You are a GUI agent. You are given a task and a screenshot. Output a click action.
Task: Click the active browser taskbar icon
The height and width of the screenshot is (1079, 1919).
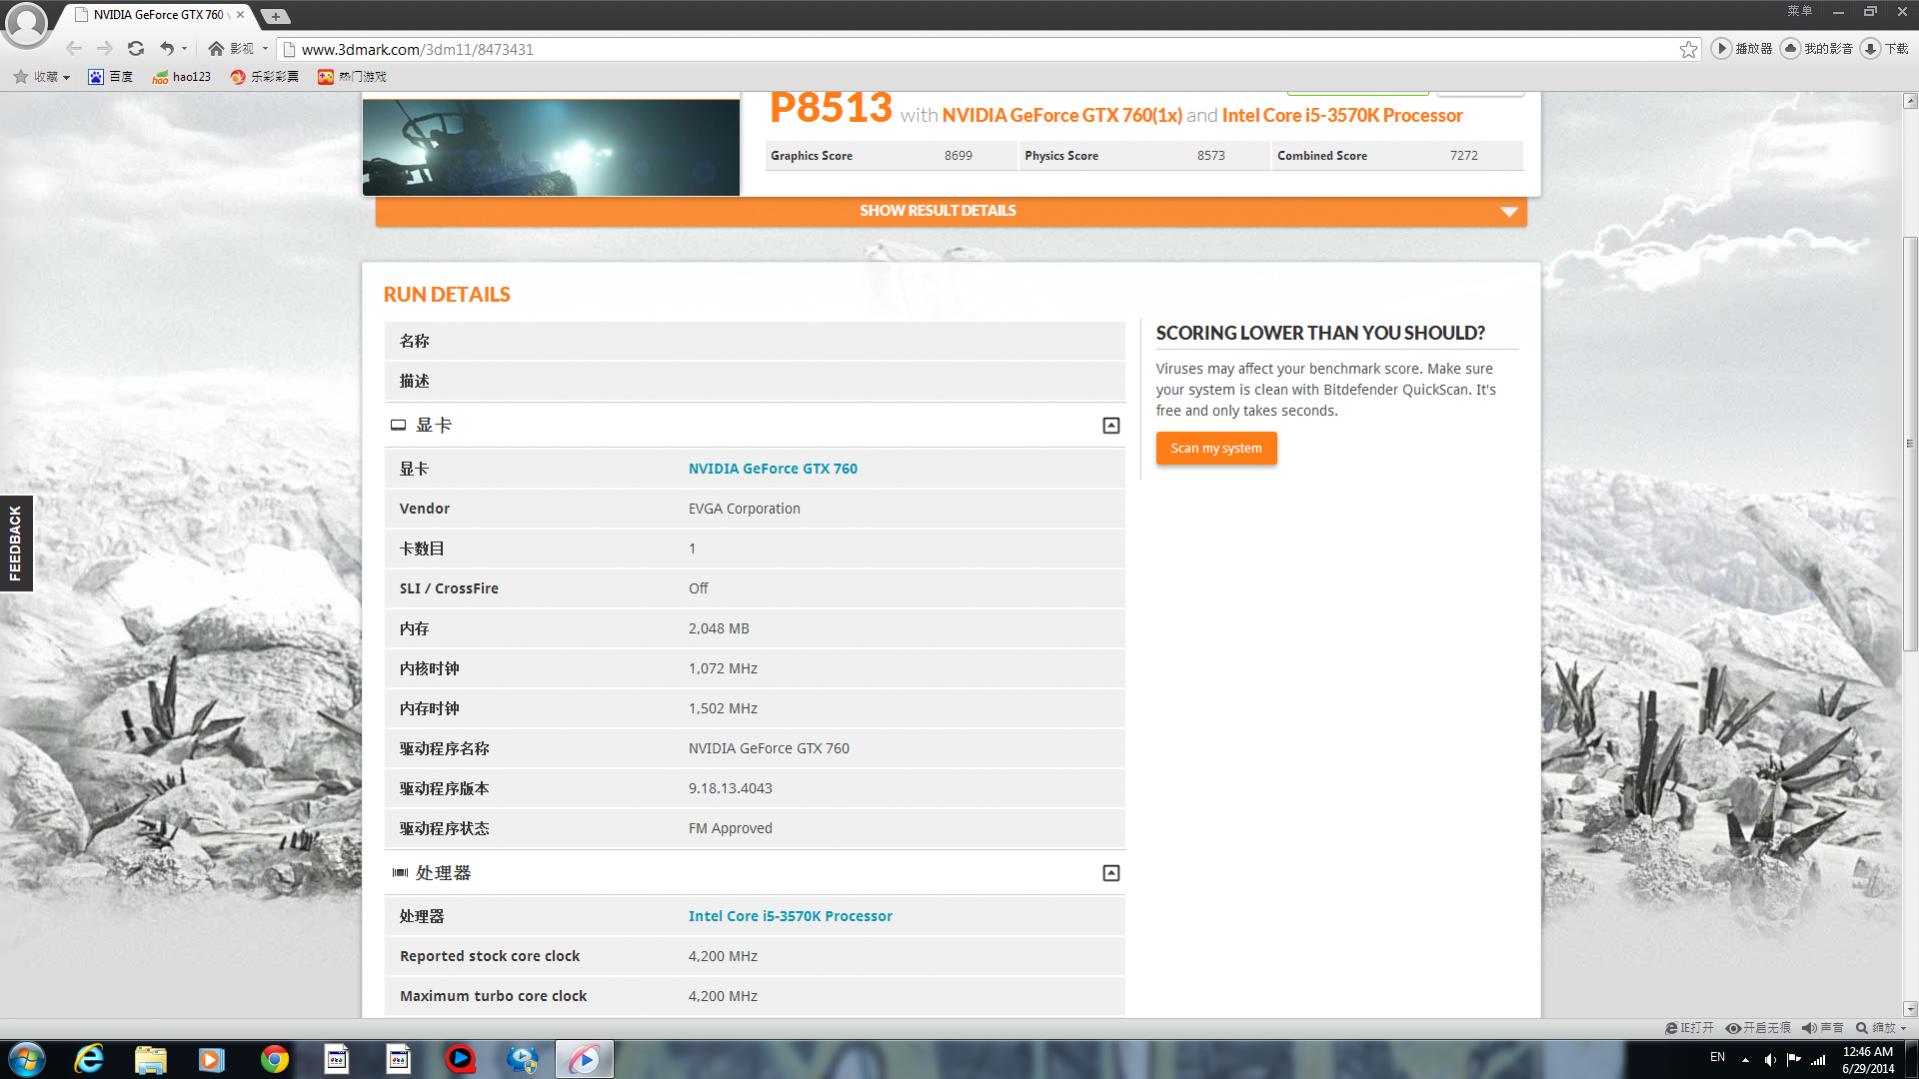584,1059
